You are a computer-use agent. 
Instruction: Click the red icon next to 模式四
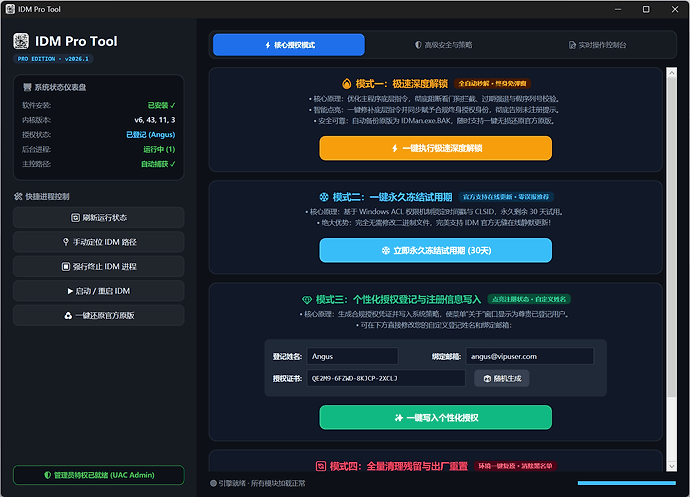[x=321, y=466]
